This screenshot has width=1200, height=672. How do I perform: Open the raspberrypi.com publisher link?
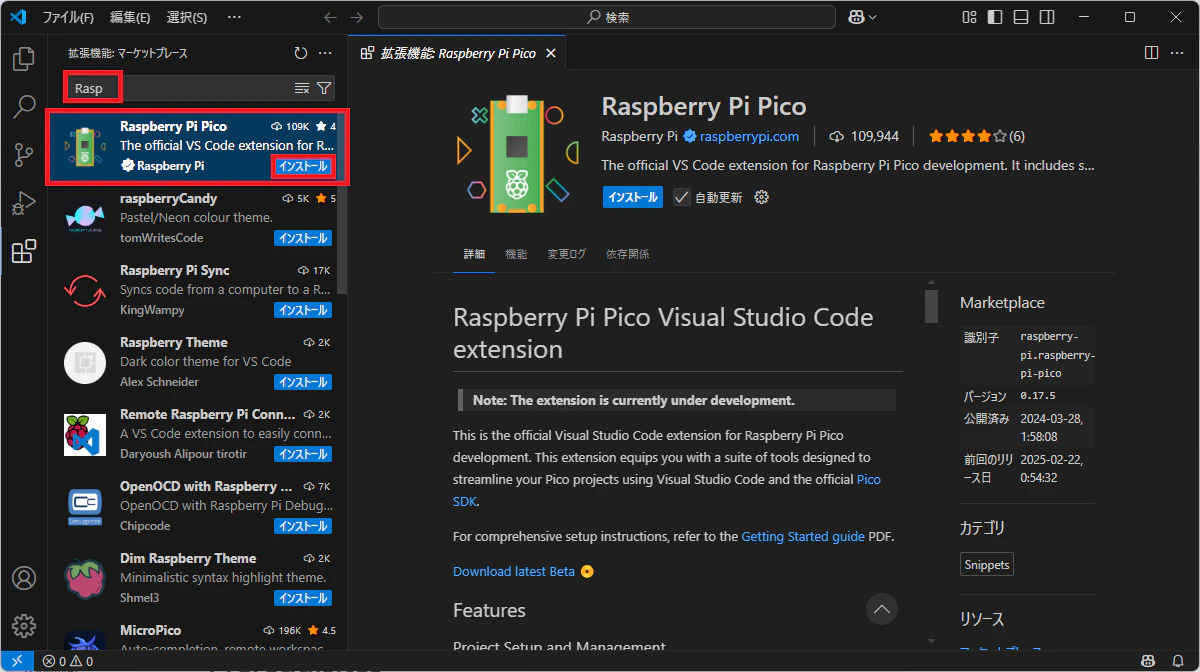[x=749, y=136]
